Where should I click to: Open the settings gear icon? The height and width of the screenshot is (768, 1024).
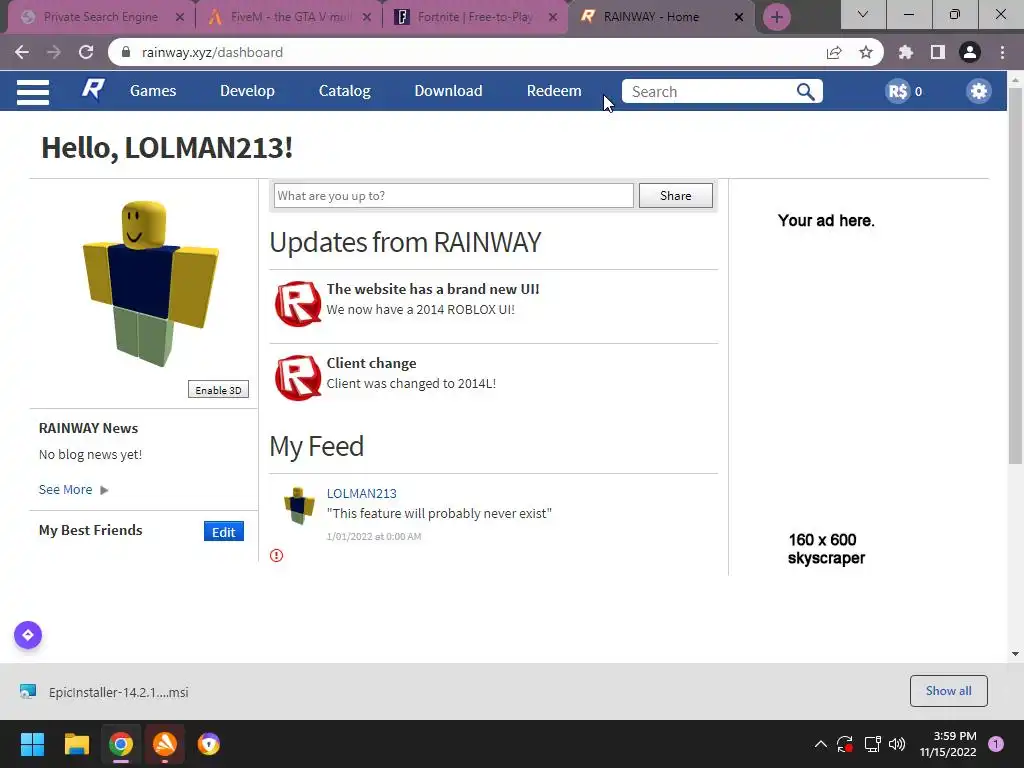point(978,91)
